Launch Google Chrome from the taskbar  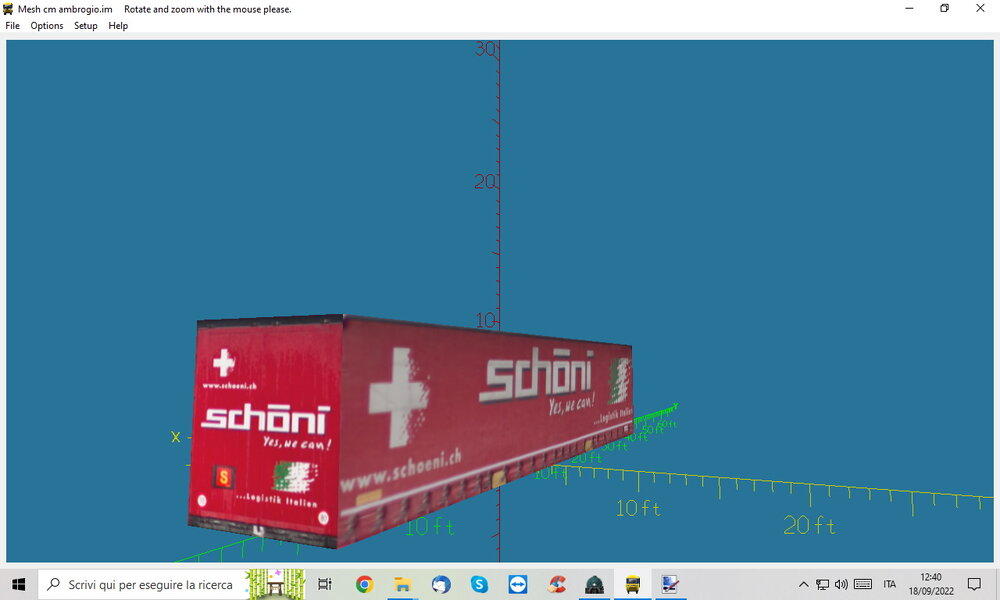point(364,584)
